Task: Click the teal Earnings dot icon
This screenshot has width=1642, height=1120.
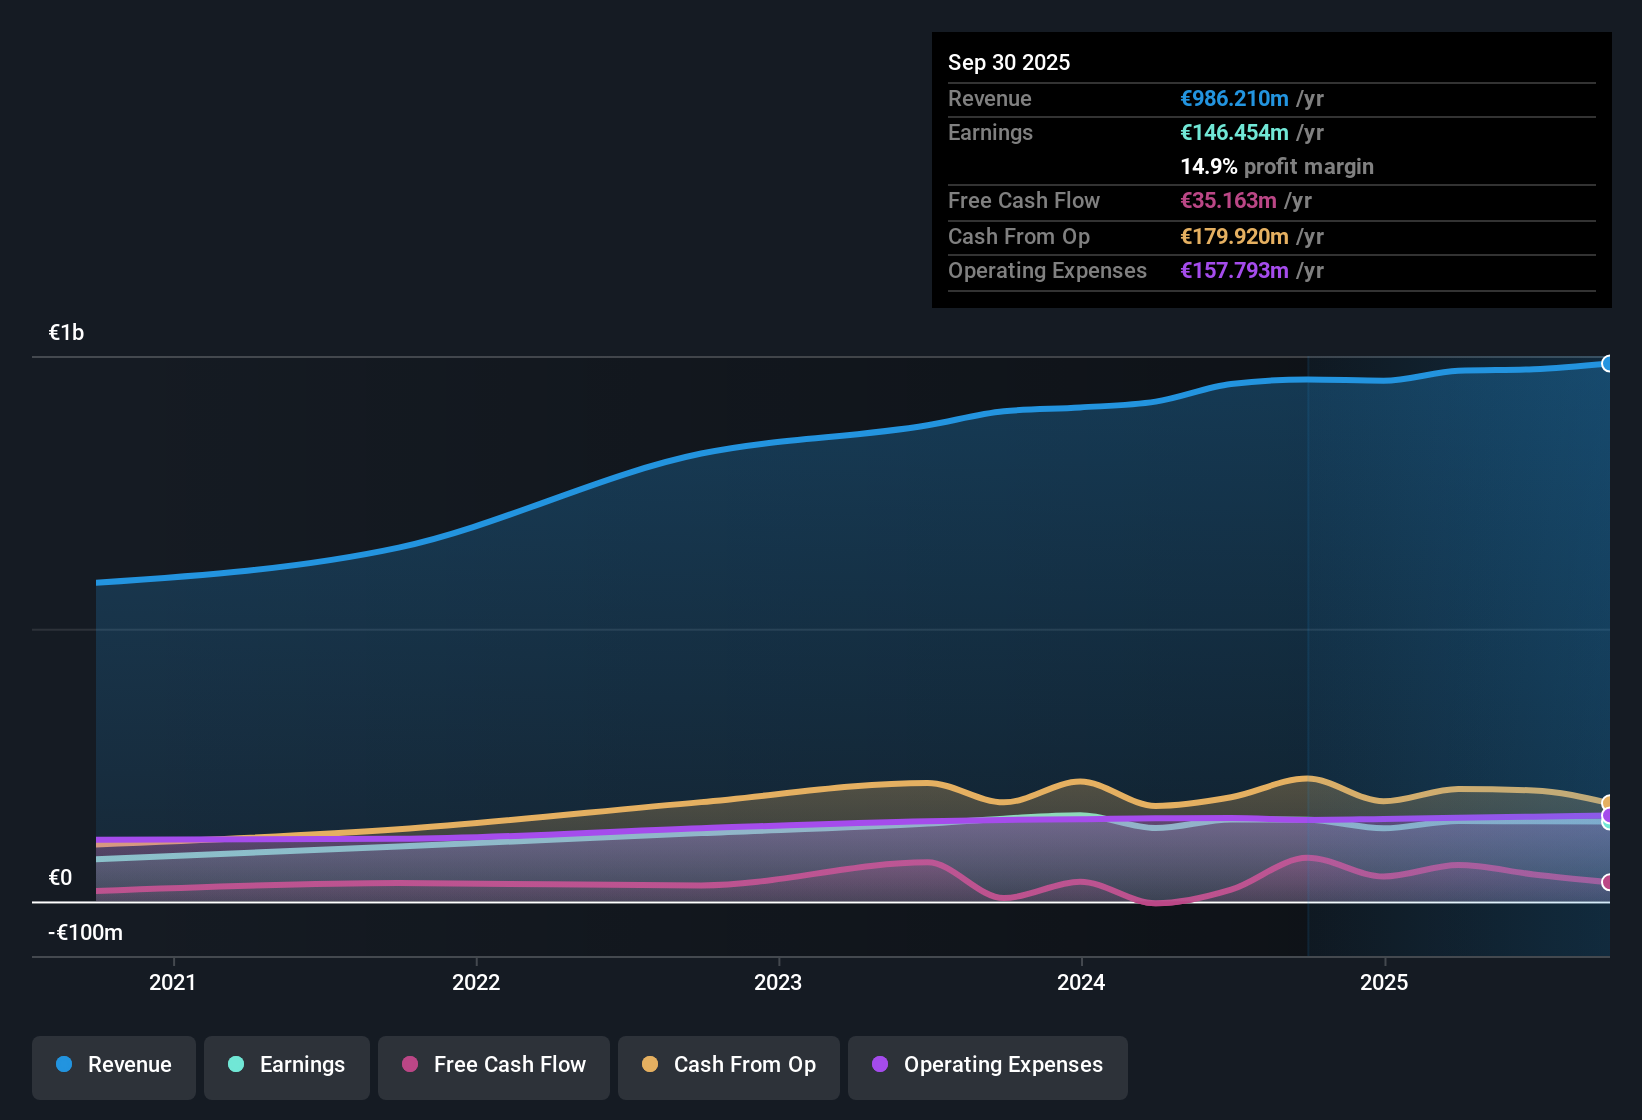Action: pos(235,1065)
